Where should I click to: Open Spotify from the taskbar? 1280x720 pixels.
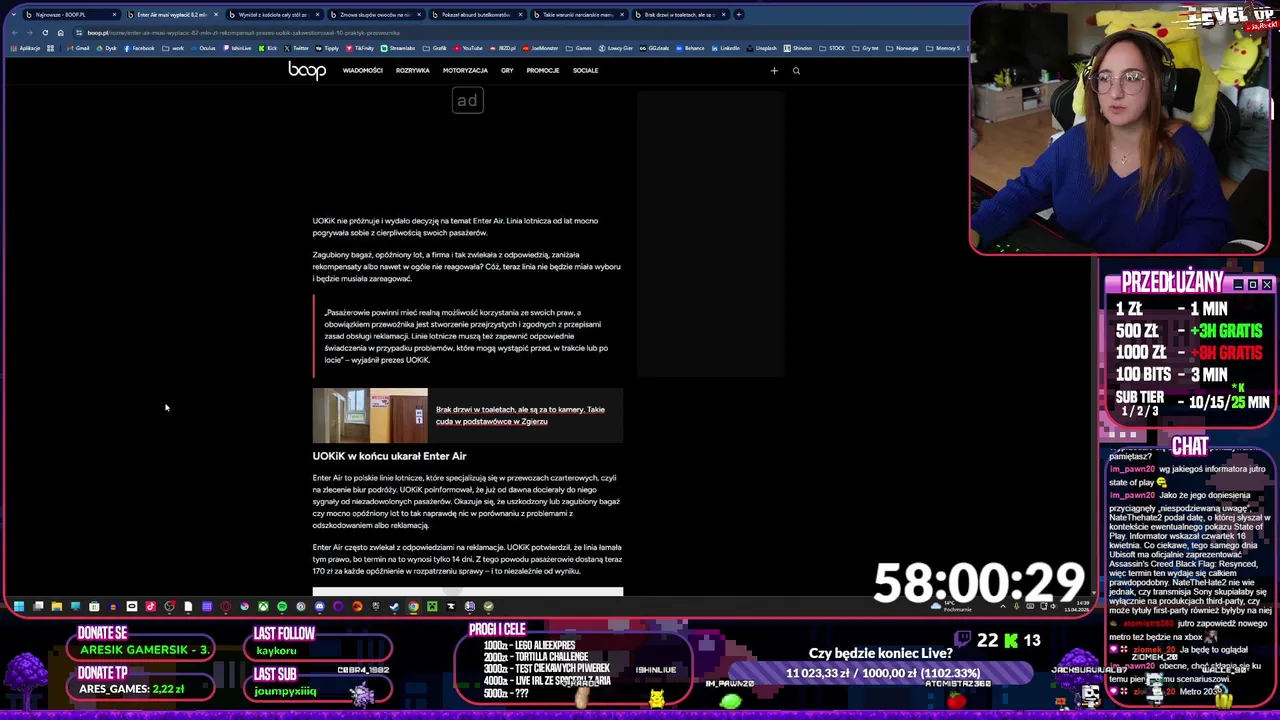pyautogui.click(x=282, y=606)
